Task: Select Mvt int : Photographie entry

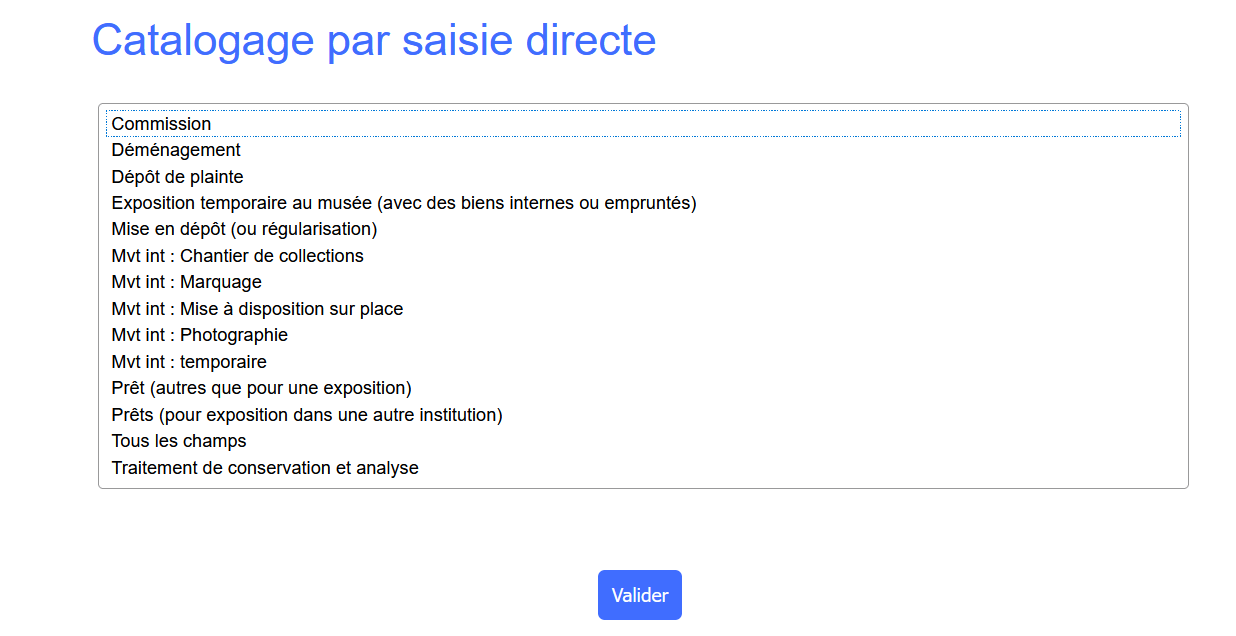Action: tap(200, 335)
